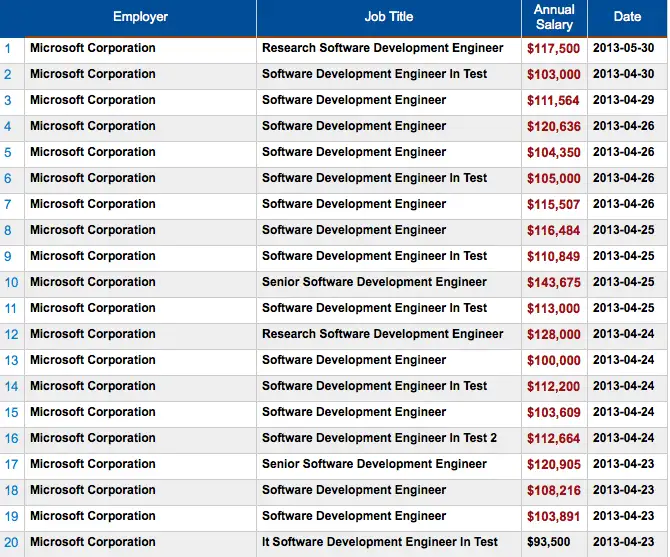
Task: Click the Annual Salary column header
Action: click(554, 17)
